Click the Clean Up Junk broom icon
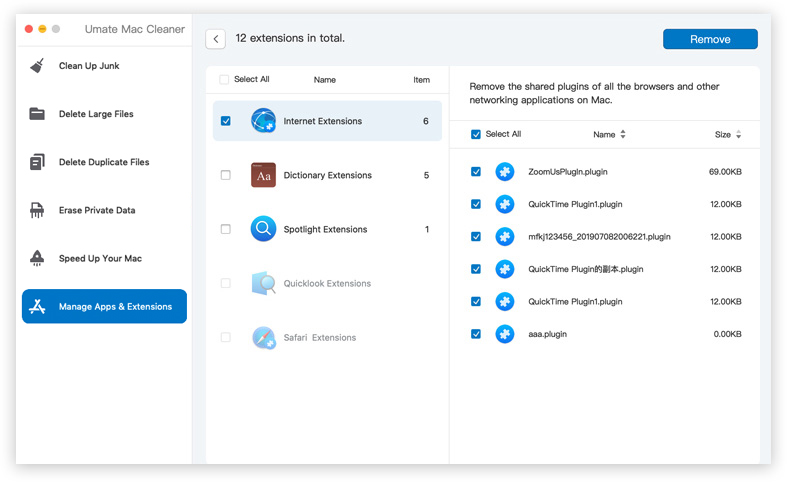Image resolution: width=787 pixels, height=482 pixels. (37, 66)
